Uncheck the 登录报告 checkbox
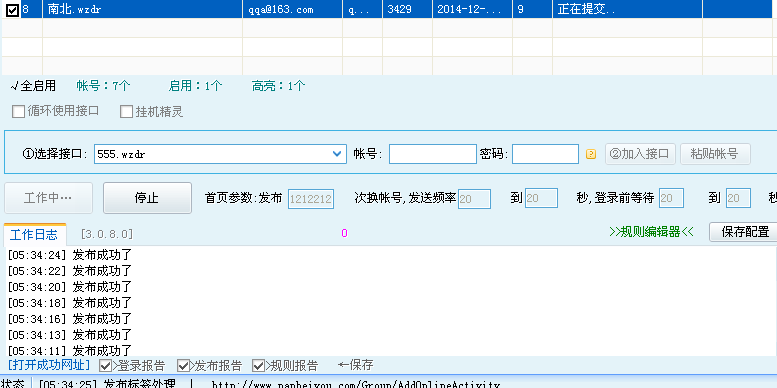777x388 pixels. tap(106, 366)
